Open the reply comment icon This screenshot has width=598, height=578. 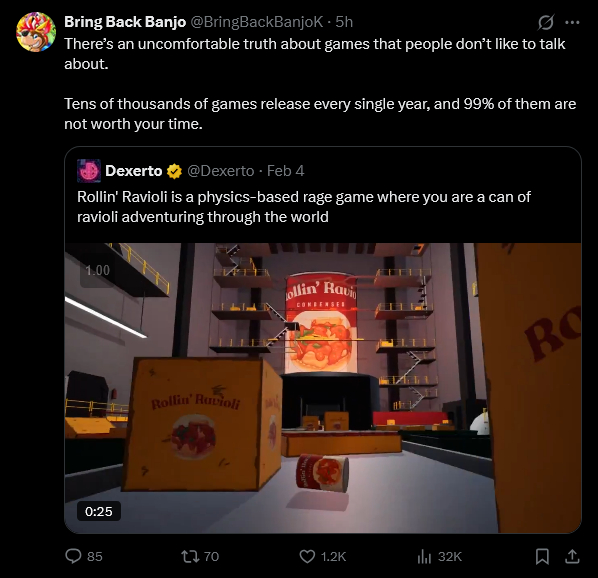click(73, 556)
